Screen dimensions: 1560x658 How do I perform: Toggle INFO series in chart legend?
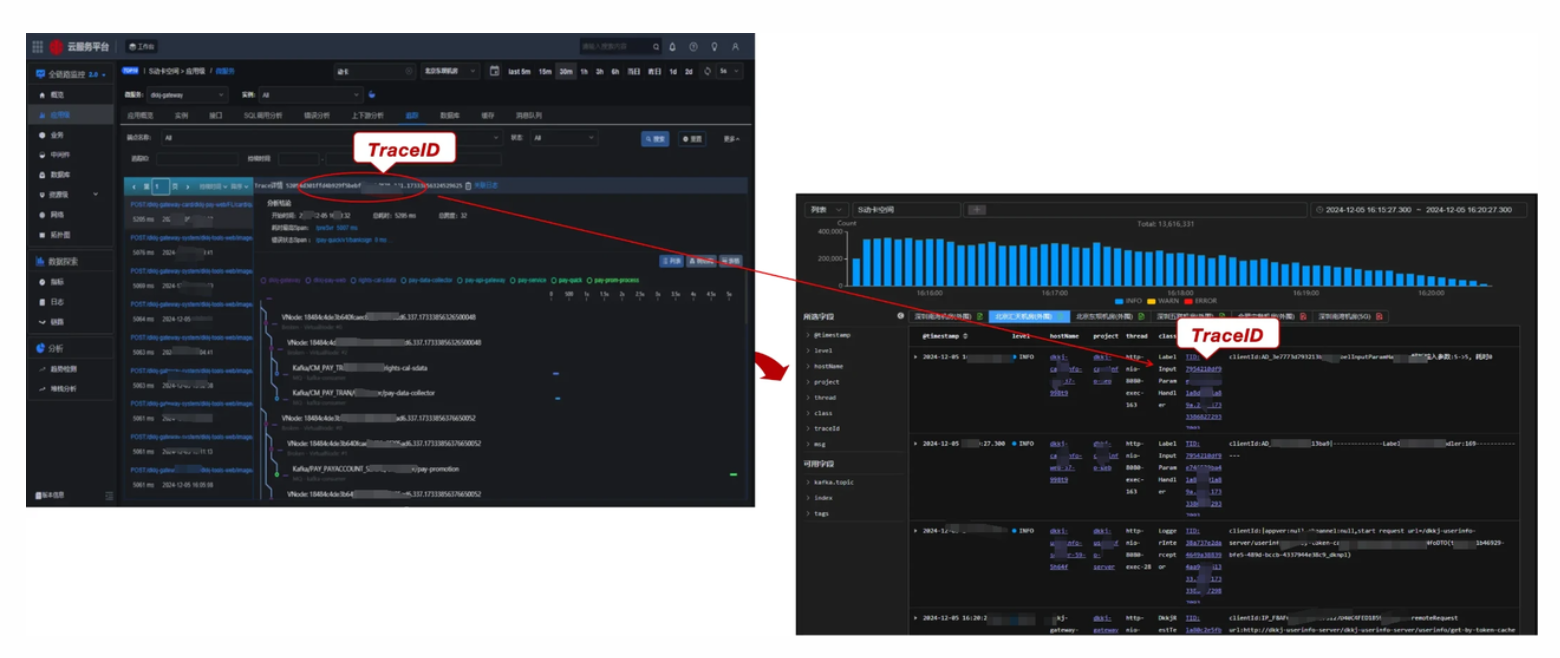(x=1130, y=301)
